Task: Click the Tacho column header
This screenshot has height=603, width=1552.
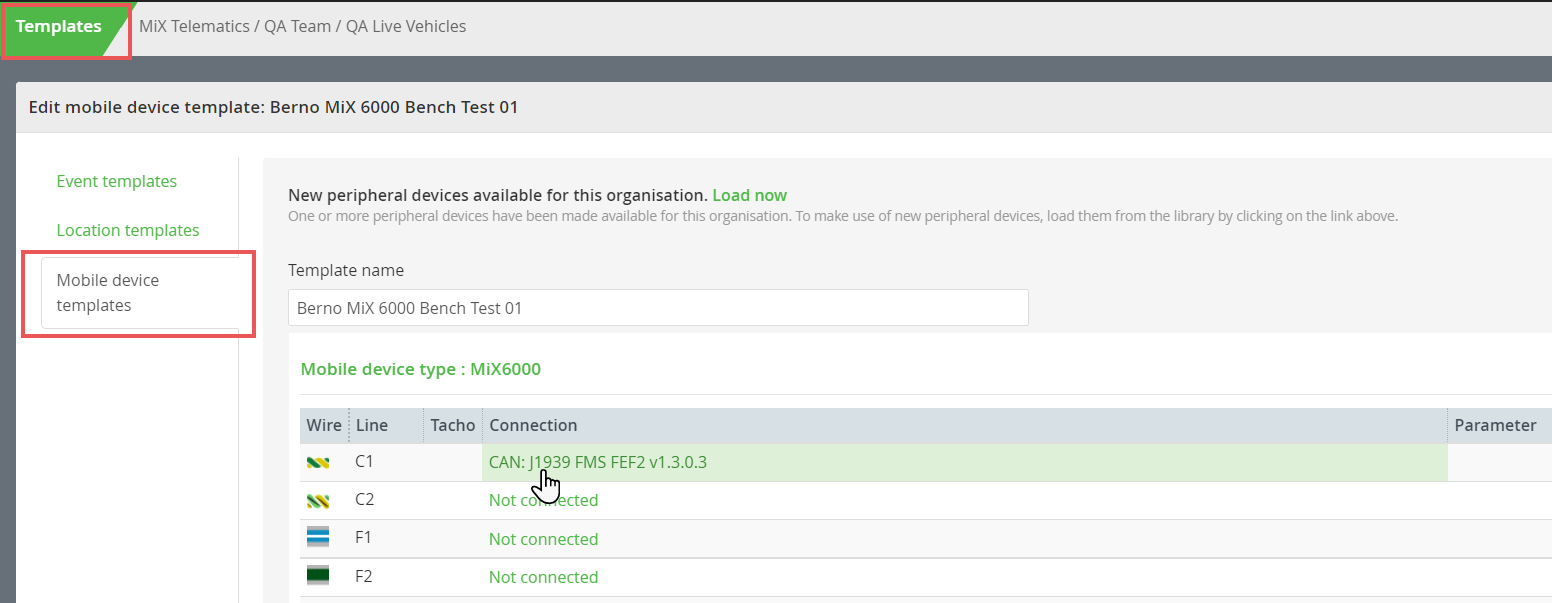Action: click(x=453, y=425)
